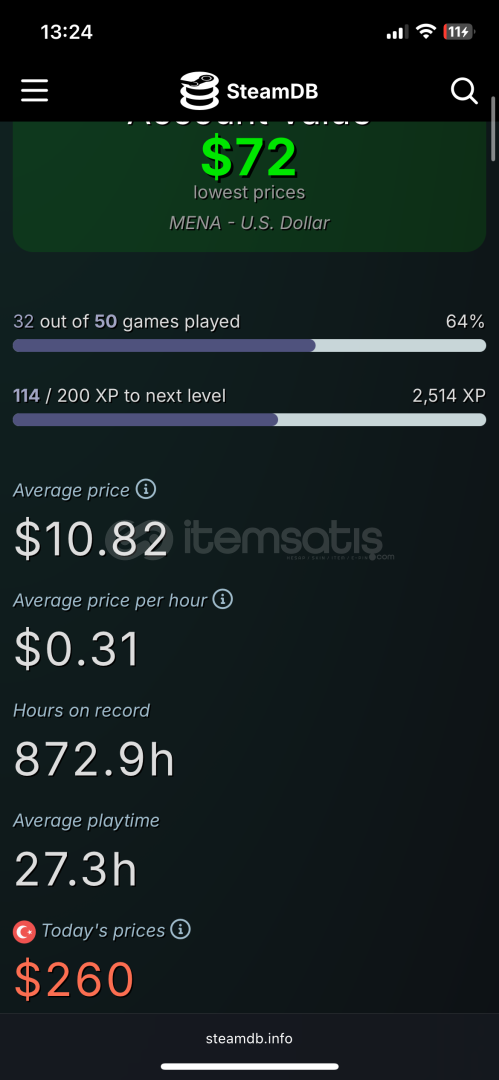Tap the Wi-Fi status icon
Image resolution: width=499 pixels, height=1080 pixels.
427,32
